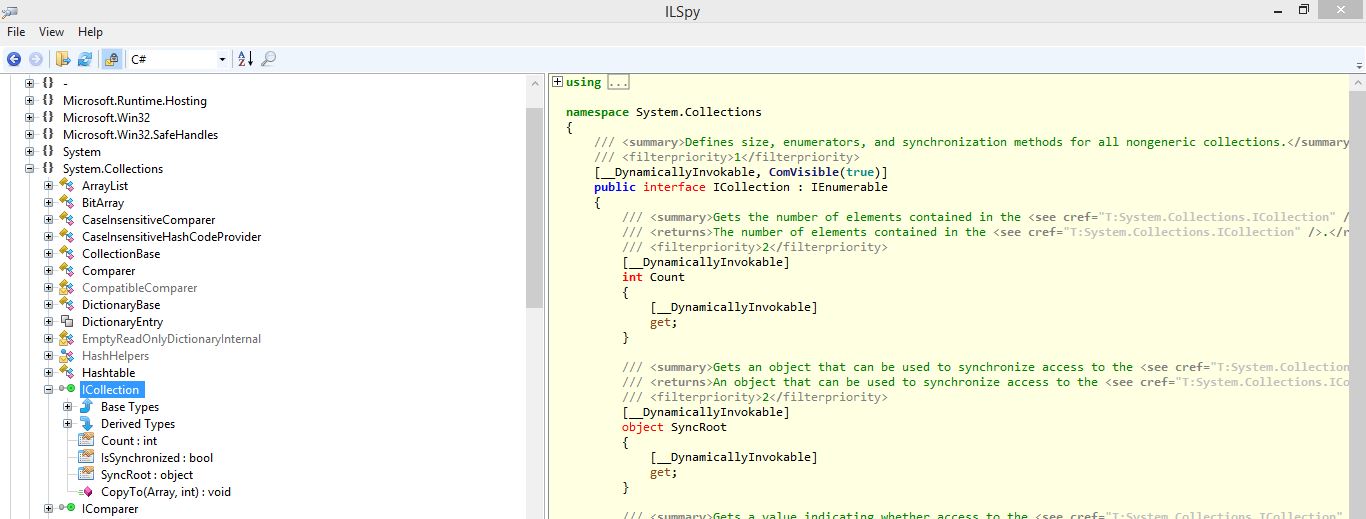The height and width of the screenshot is (519, 1366).
Task: Click the CopyTo method icon
Action: (86, 491)
